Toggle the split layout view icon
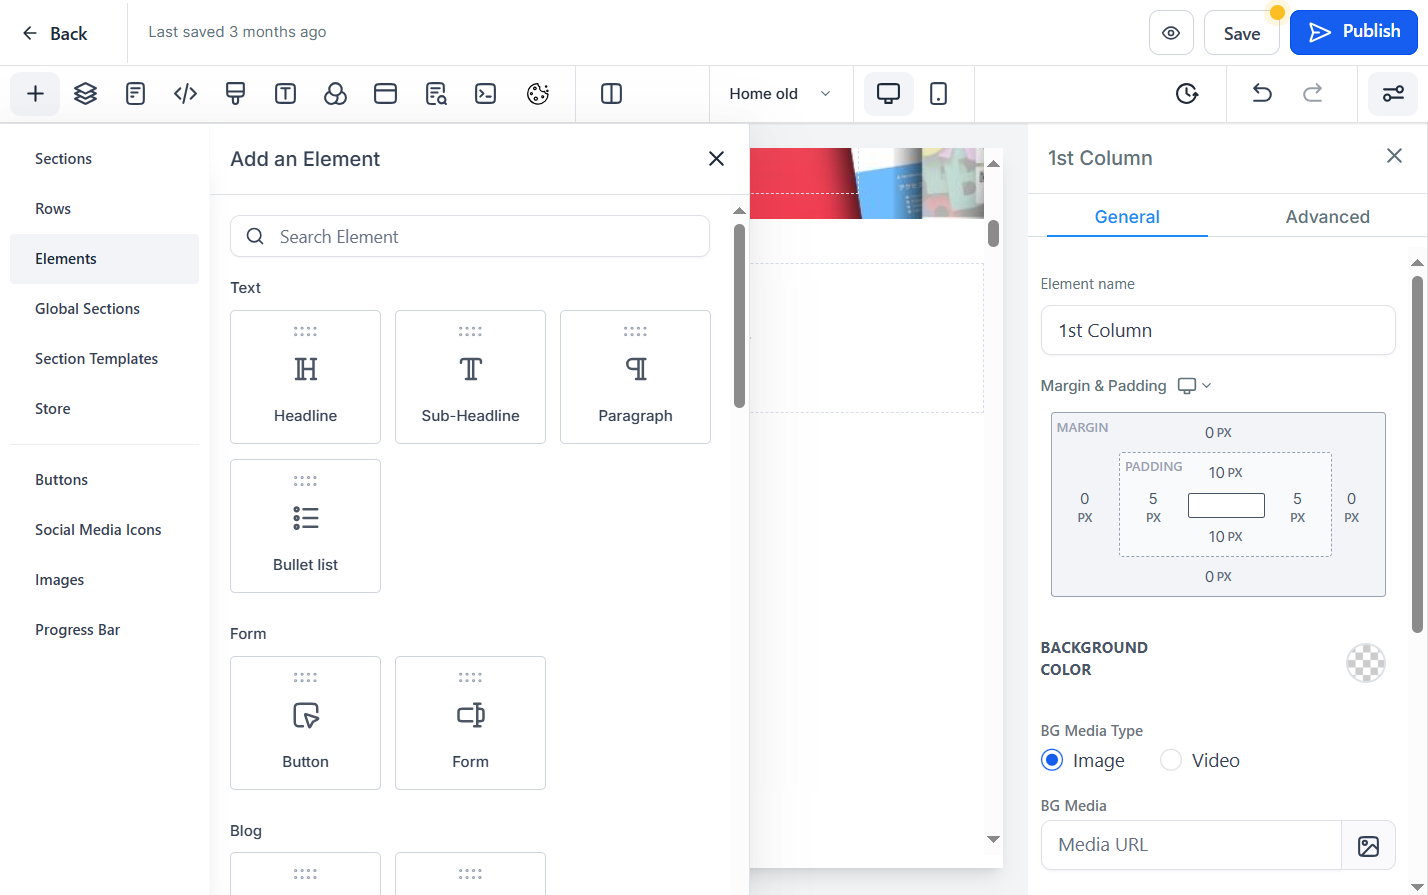The width and height of the screenshot is (1428, 895). pyautogui.click(x=612, y=94)
